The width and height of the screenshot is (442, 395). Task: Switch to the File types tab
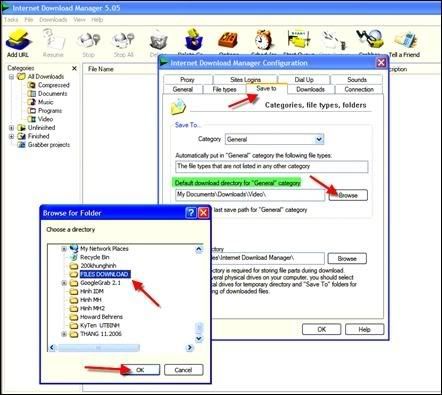[x=224, y=89]
